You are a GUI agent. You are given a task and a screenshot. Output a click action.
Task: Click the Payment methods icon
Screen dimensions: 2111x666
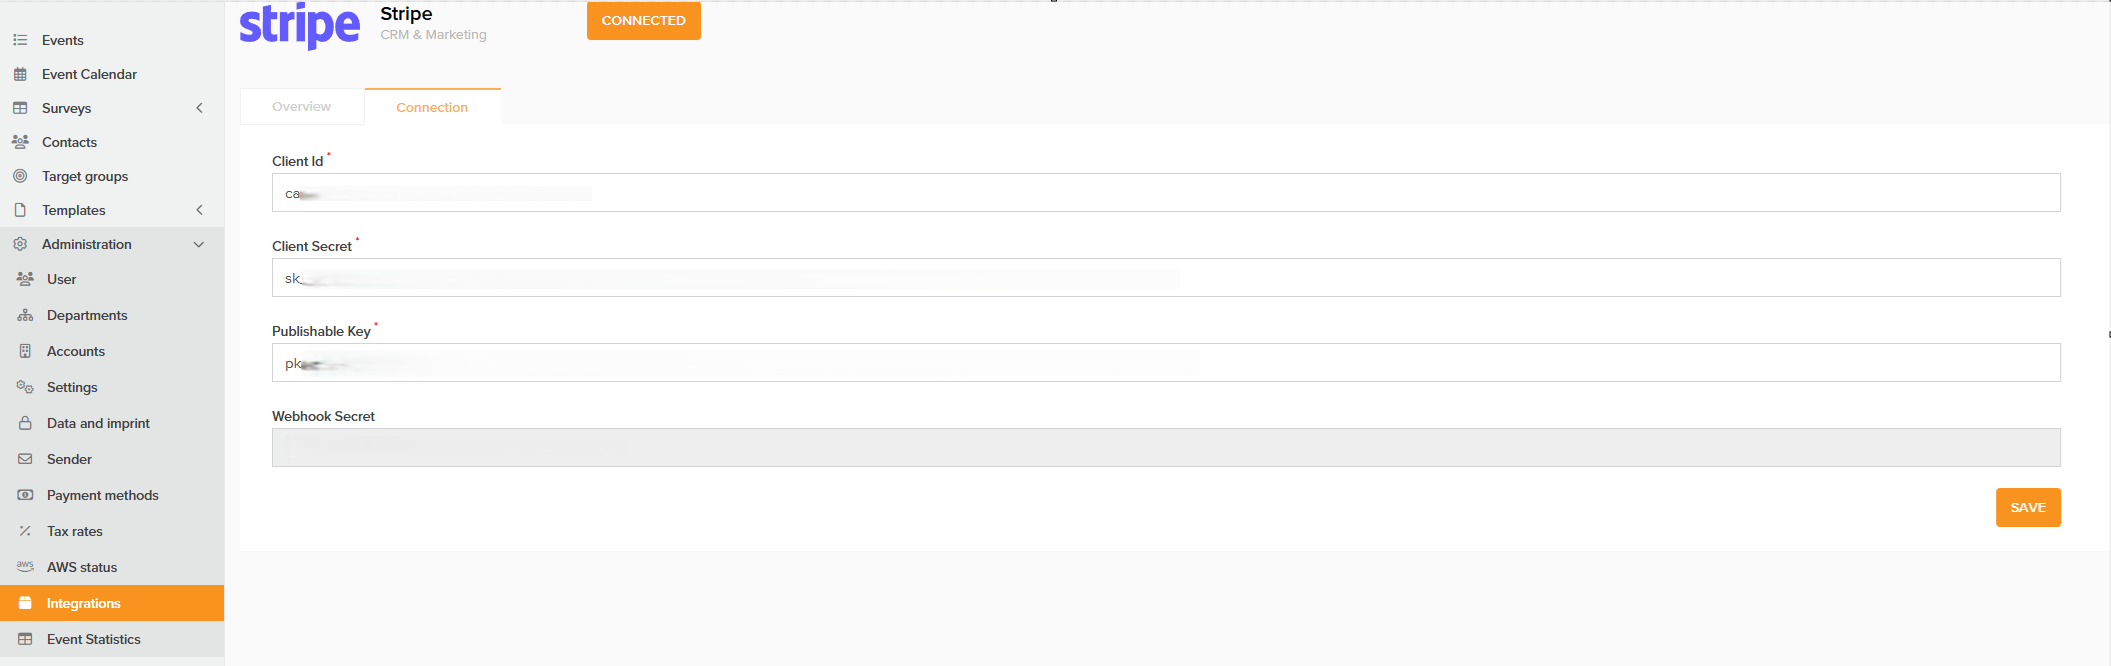pos(25,495)
